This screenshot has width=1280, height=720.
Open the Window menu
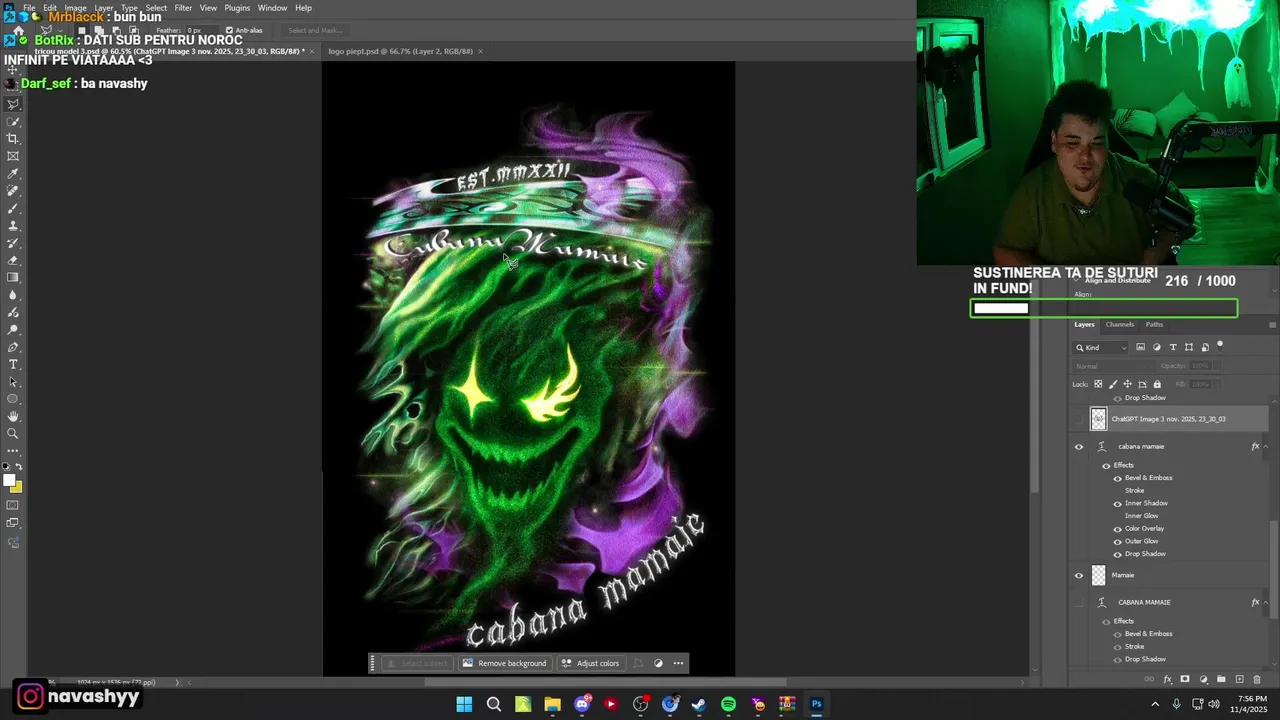272,8
